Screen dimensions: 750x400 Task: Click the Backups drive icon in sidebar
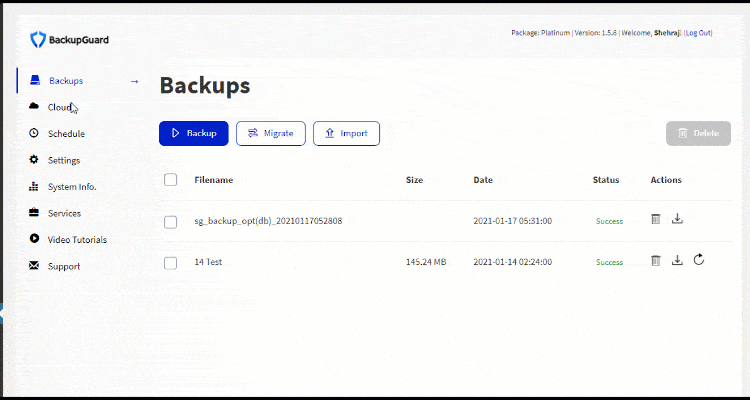pos(34,80)
